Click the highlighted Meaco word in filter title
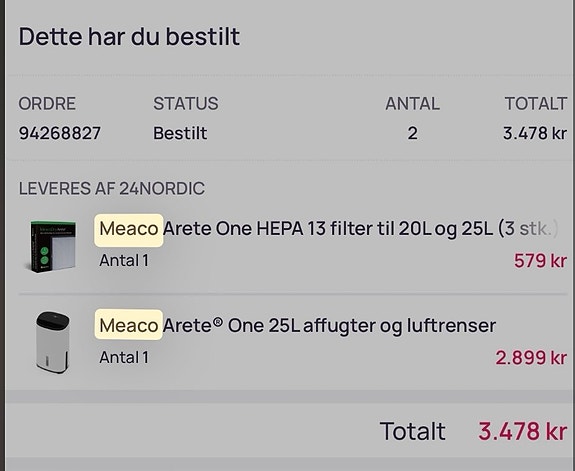Screen dimensions: 575x471 129,230
